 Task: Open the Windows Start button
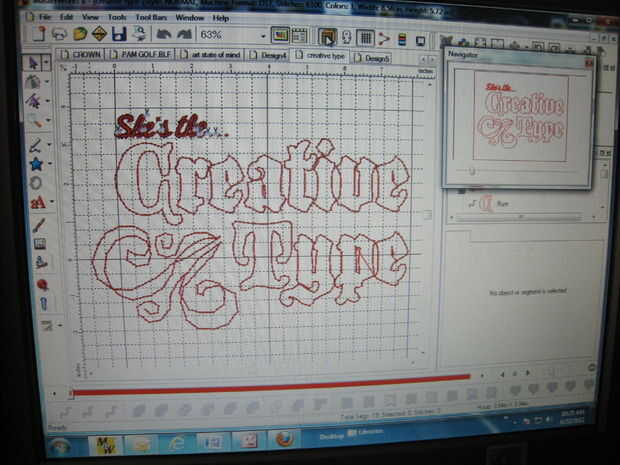click(x=60, y=447)
